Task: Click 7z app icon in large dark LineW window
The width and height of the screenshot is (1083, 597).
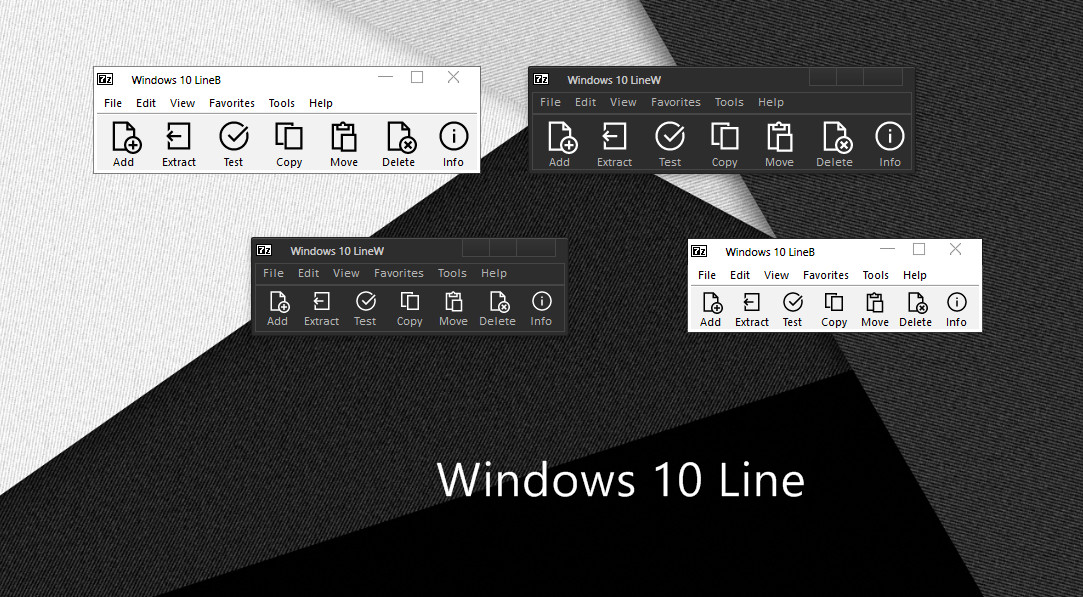Action: [541, 79]
